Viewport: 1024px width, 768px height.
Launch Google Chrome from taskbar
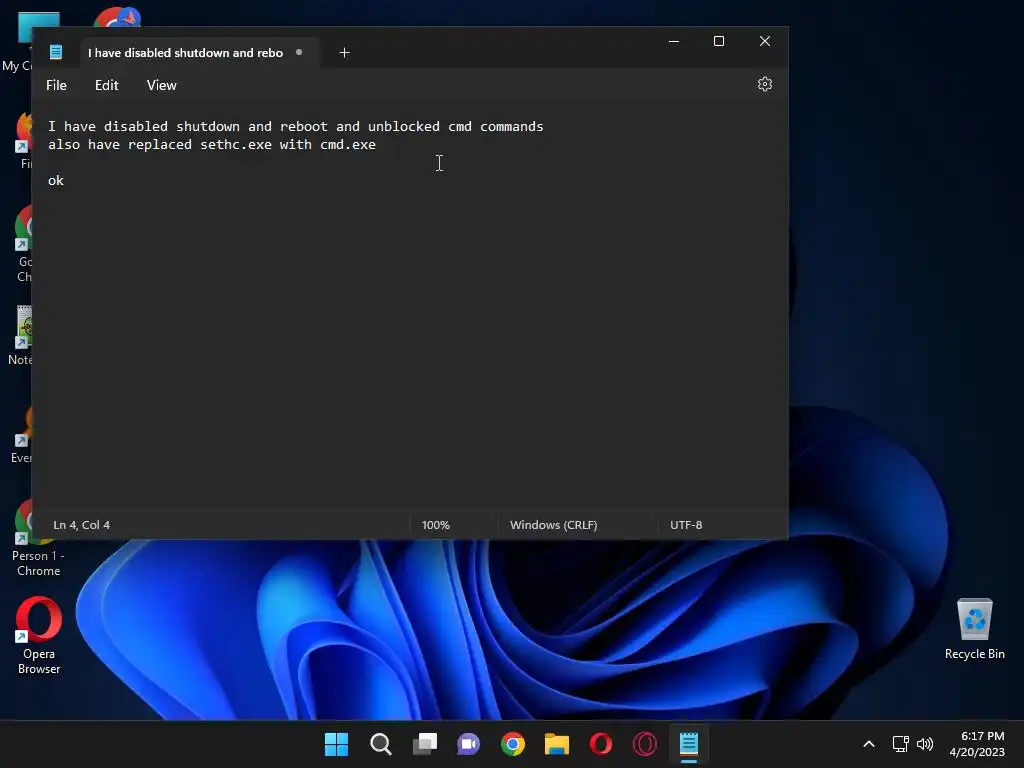513,744
